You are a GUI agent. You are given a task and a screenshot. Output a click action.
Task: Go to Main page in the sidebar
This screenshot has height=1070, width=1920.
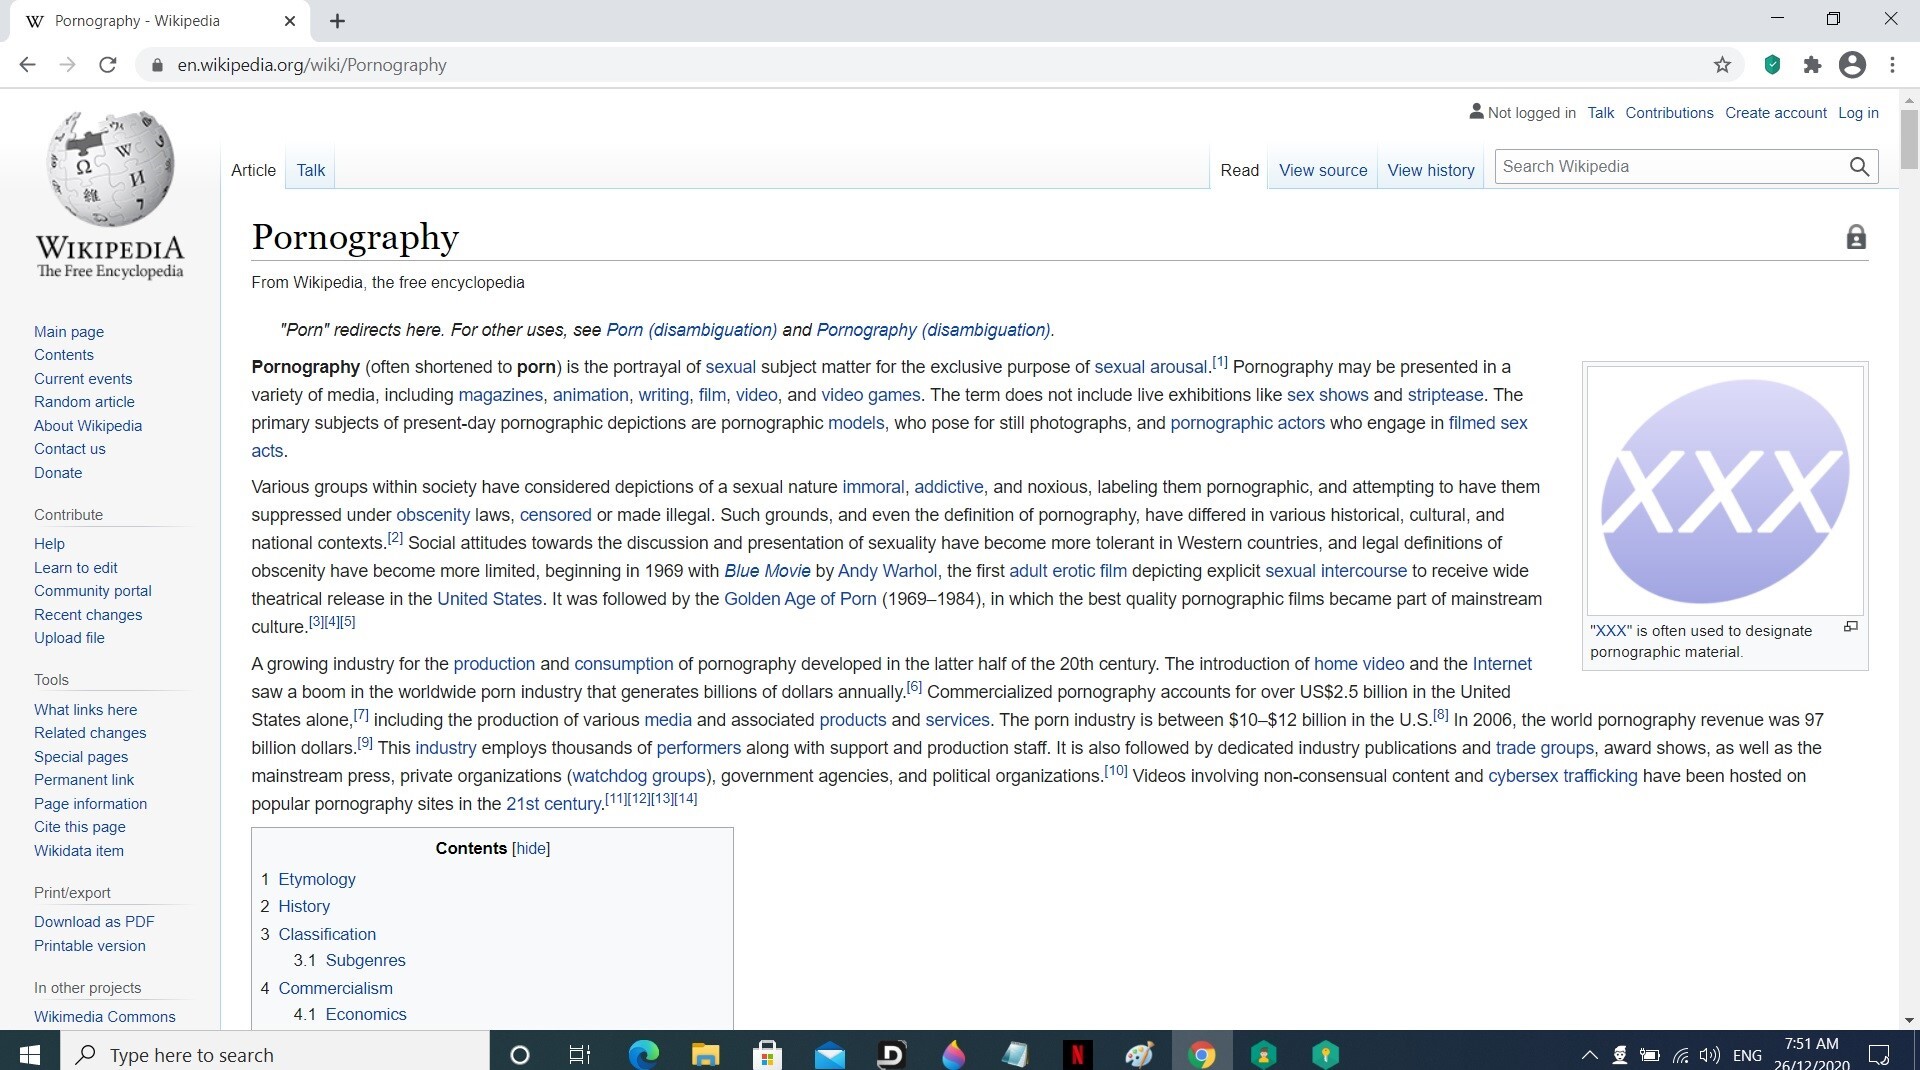69,332
